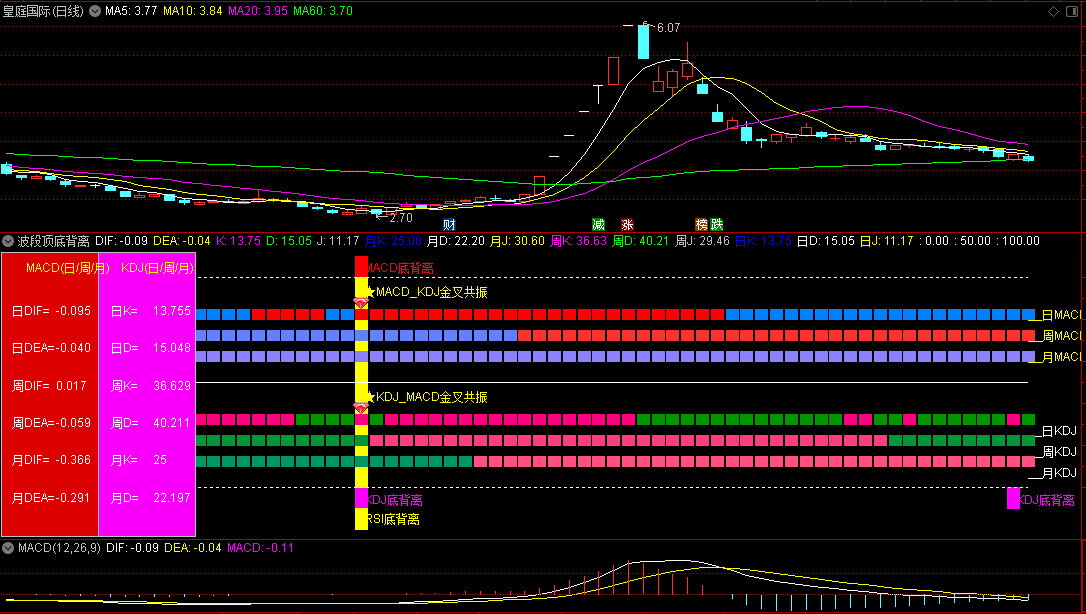Click the 皇庭国际(日线) chart title

click(43, 11)
